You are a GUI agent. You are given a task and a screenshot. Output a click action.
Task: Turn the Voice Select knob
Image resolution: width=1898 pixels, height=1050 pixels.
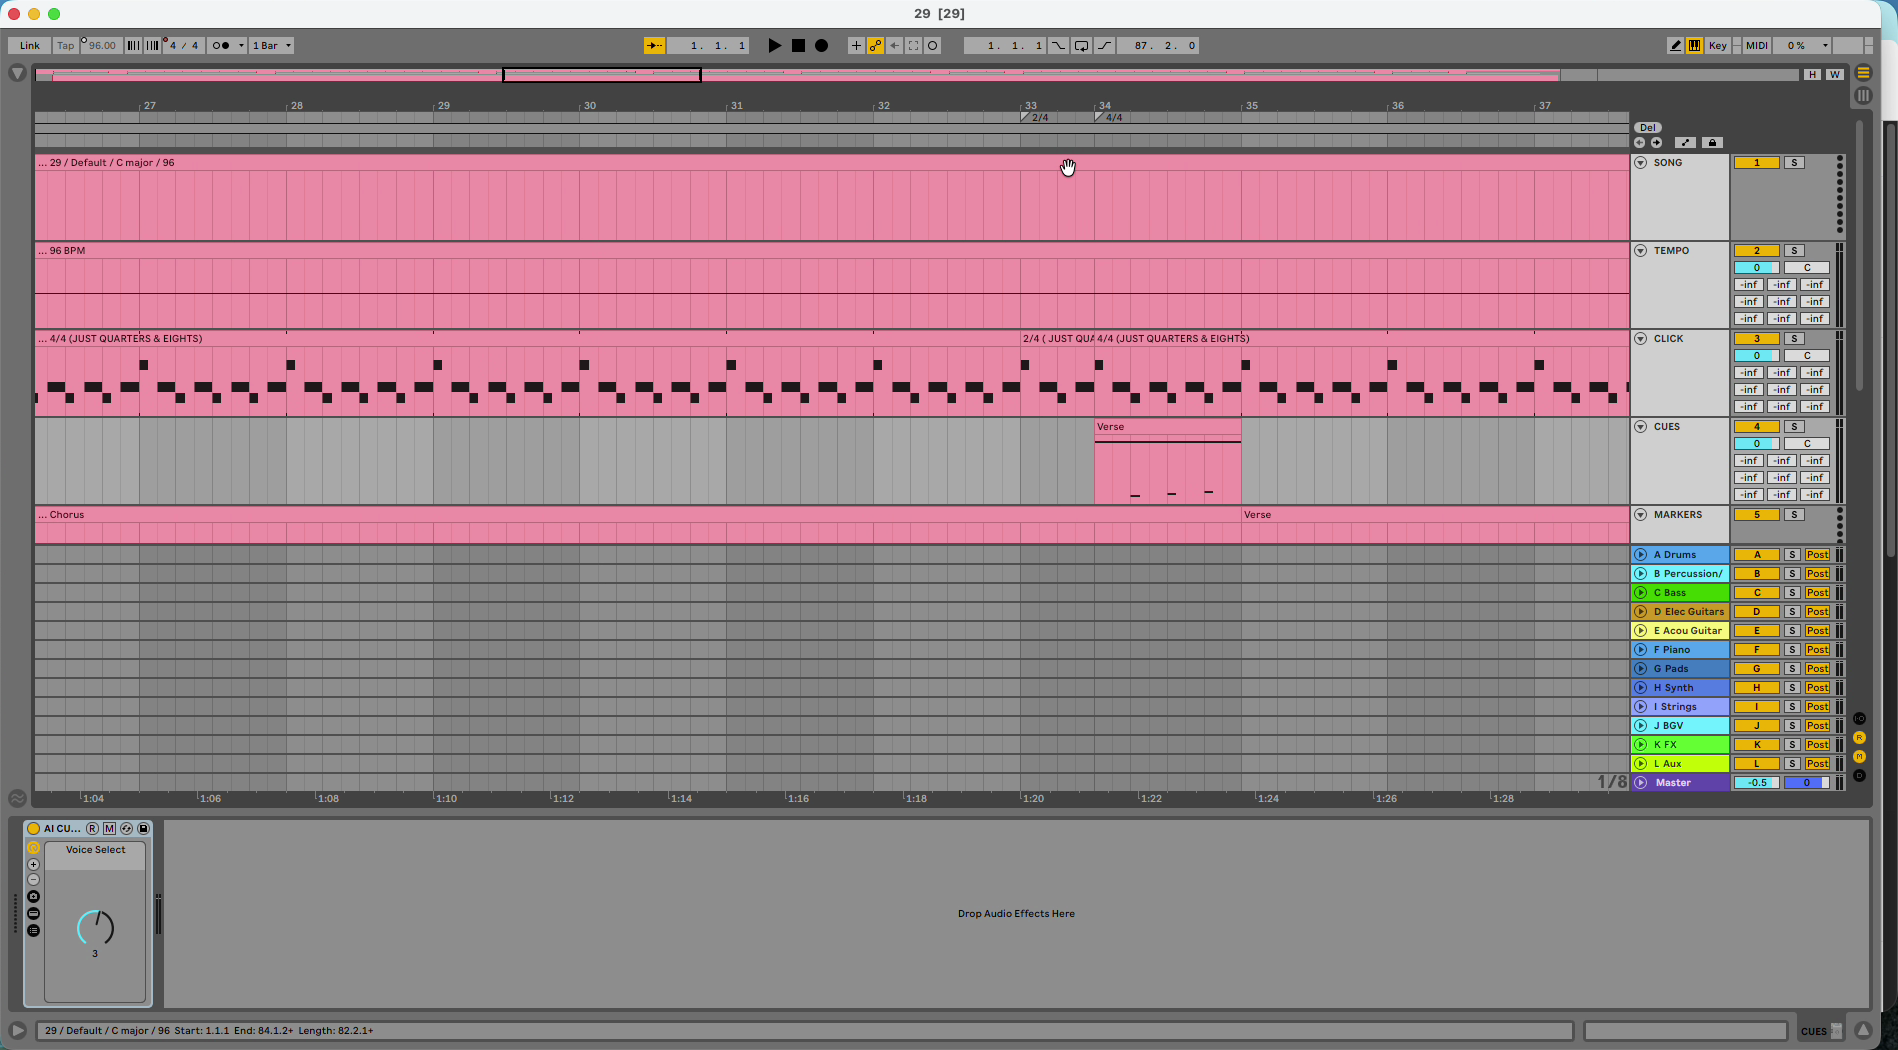(x=96, y=928)
